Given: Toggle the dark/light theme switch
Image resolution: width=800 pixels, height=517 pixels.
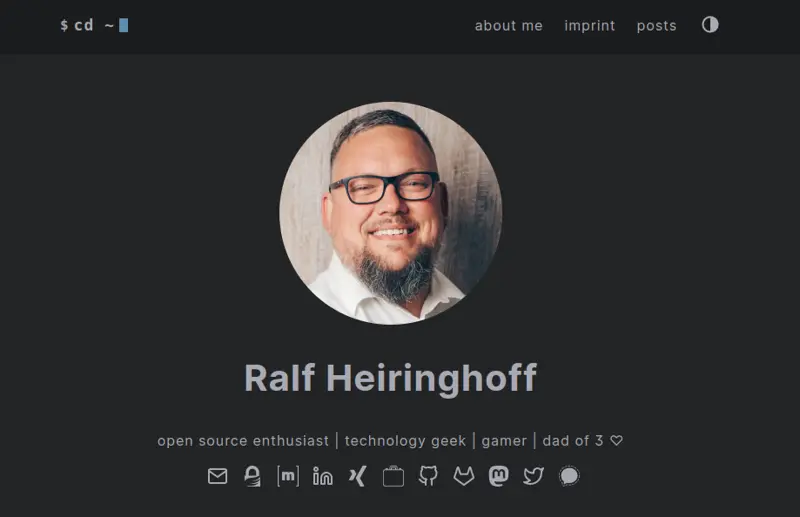Looking at the screenshot, I should [710, 24].
